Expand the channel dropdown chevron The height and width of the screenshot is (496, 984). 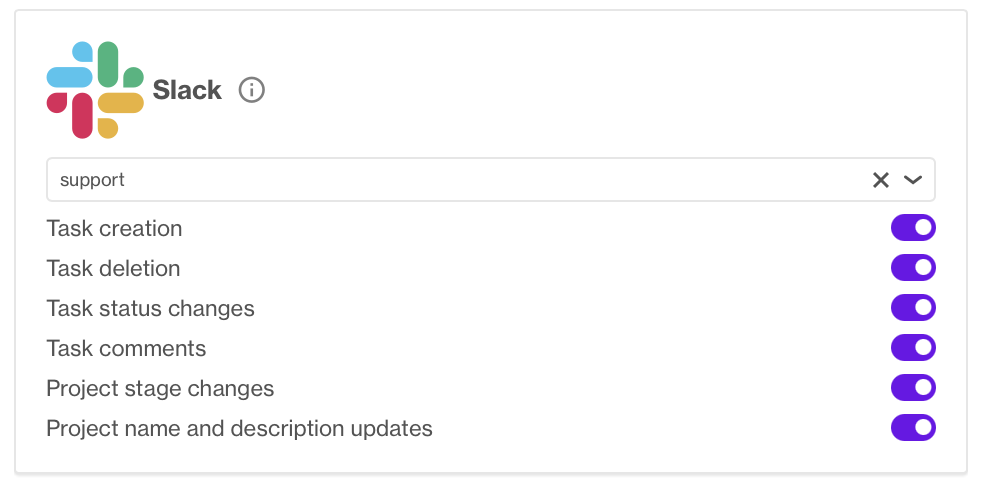tap(912, 180)
